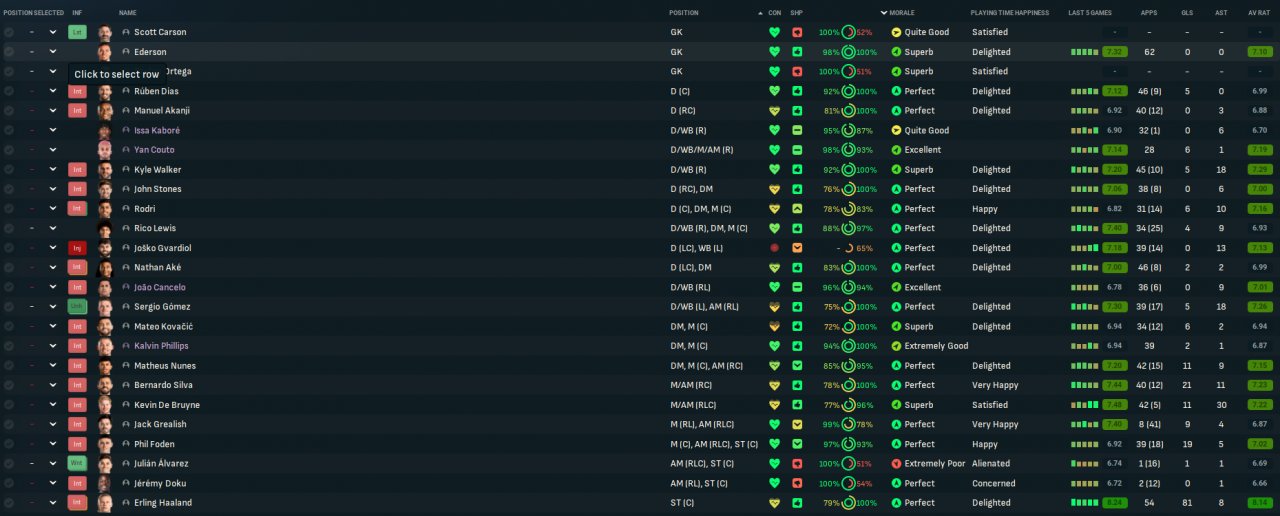Open position dropdown for Scott Carson
The height and width of the screenshot is (516, 1280).
coord(53,32)
